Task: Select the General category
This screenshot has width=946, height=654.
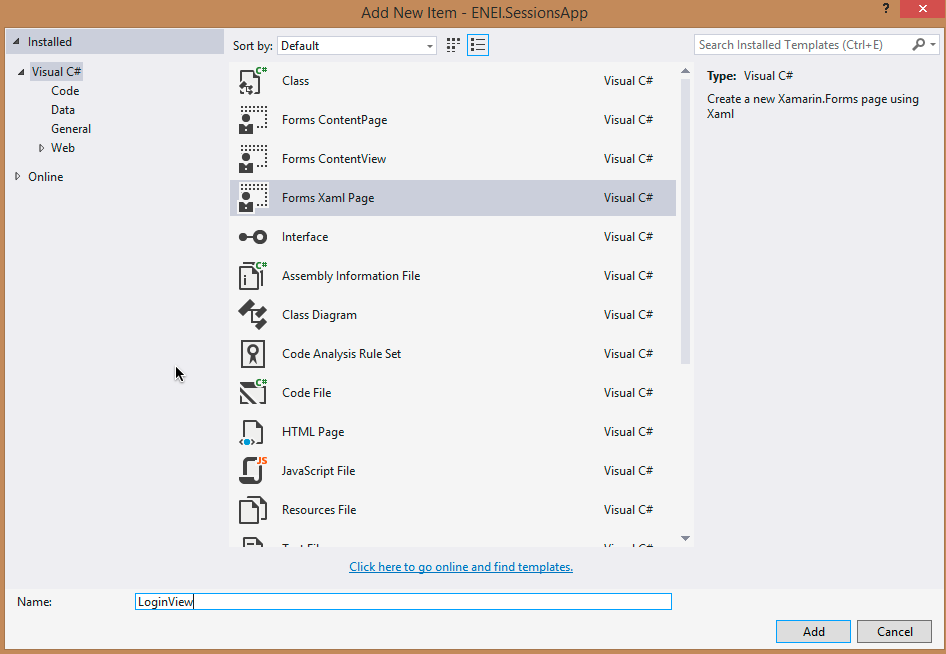Action: 71,129
